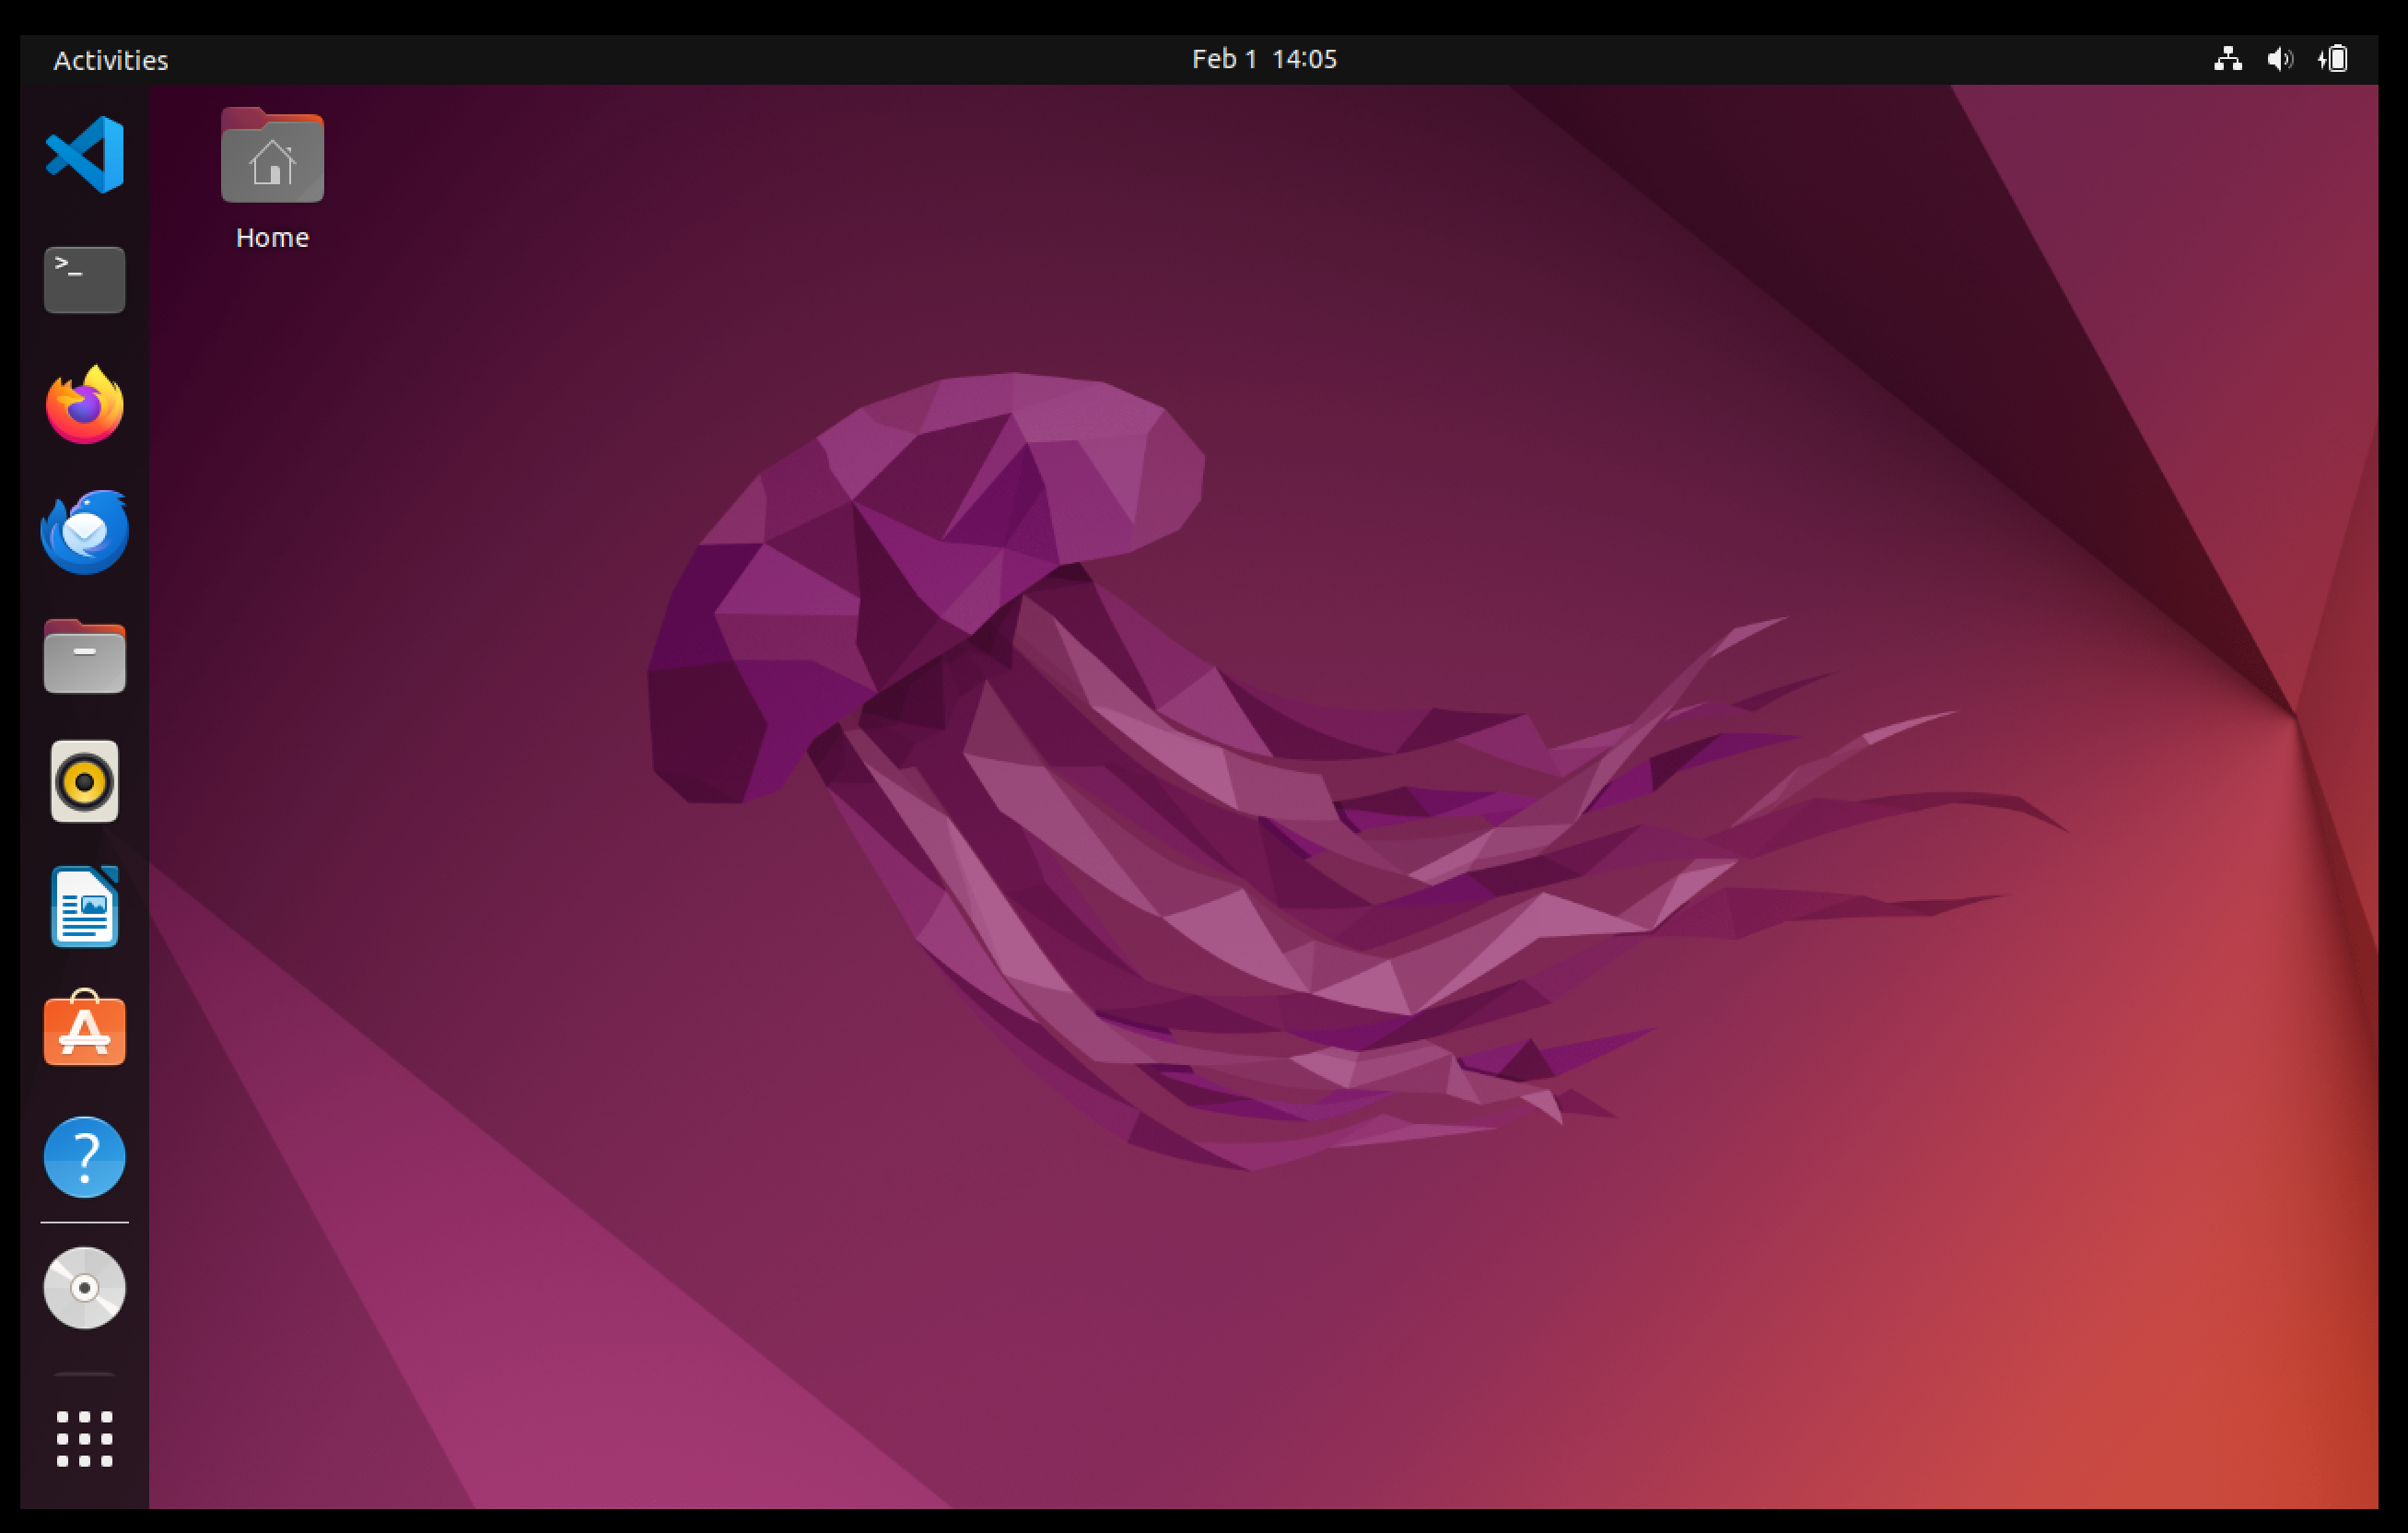This screenshot has height=1533, width=2408.
Task: Launch Rhythmbox music player
Action: 85,782
